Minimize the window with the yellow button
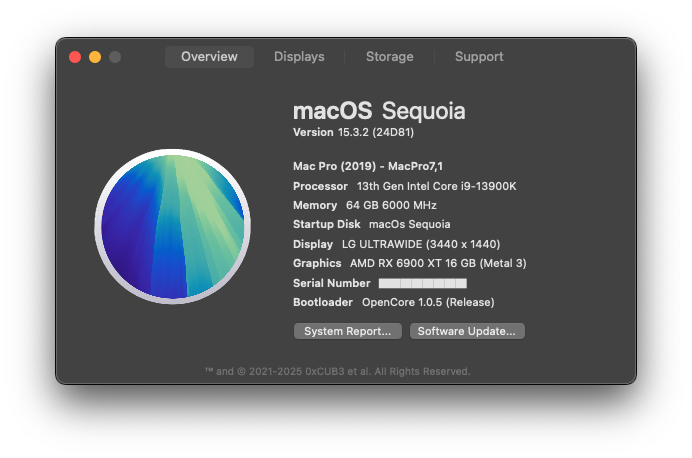This screenshot has width=692, height=458. (95, 57)
